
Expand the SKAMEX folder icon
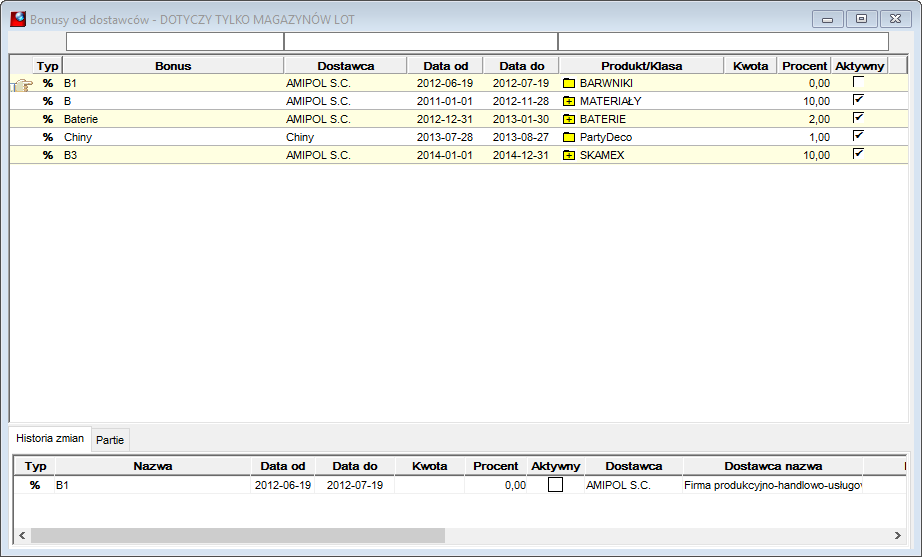pyautogui.click(x=569, y=155)
